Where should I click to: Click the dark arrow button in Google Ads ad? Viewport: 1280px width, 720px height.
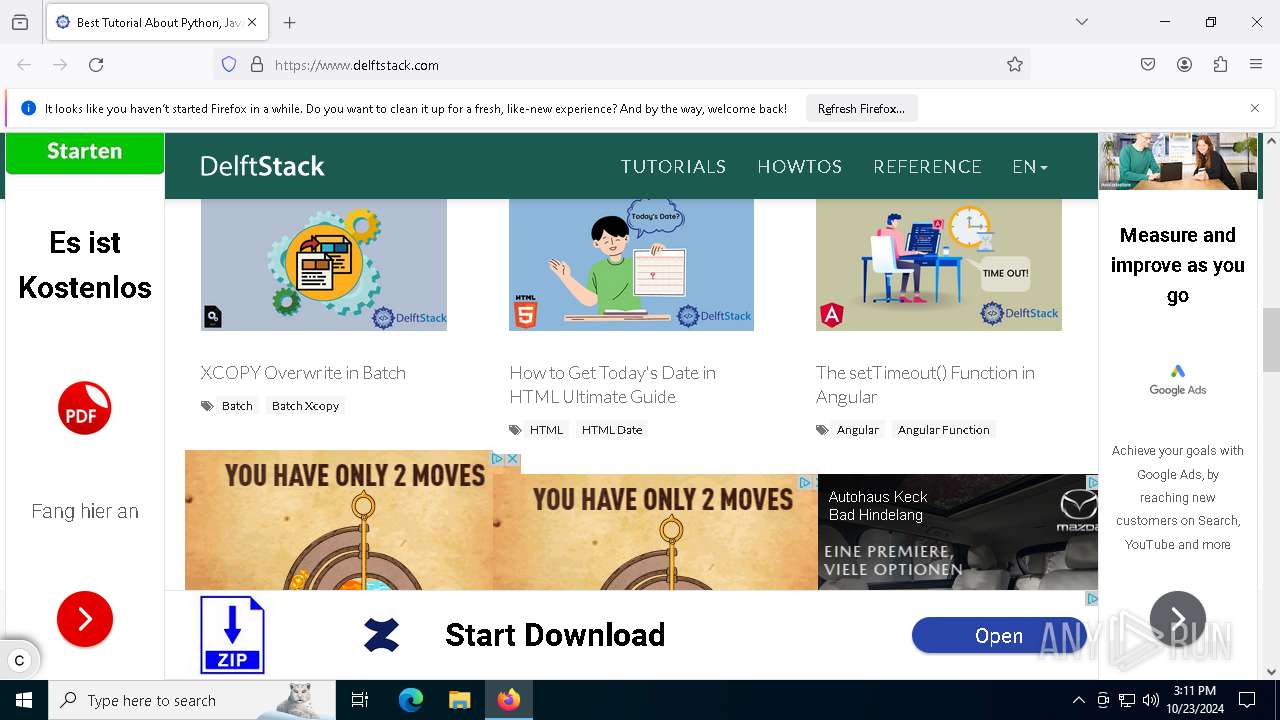pyautogui.click(x=1178, y=619)
